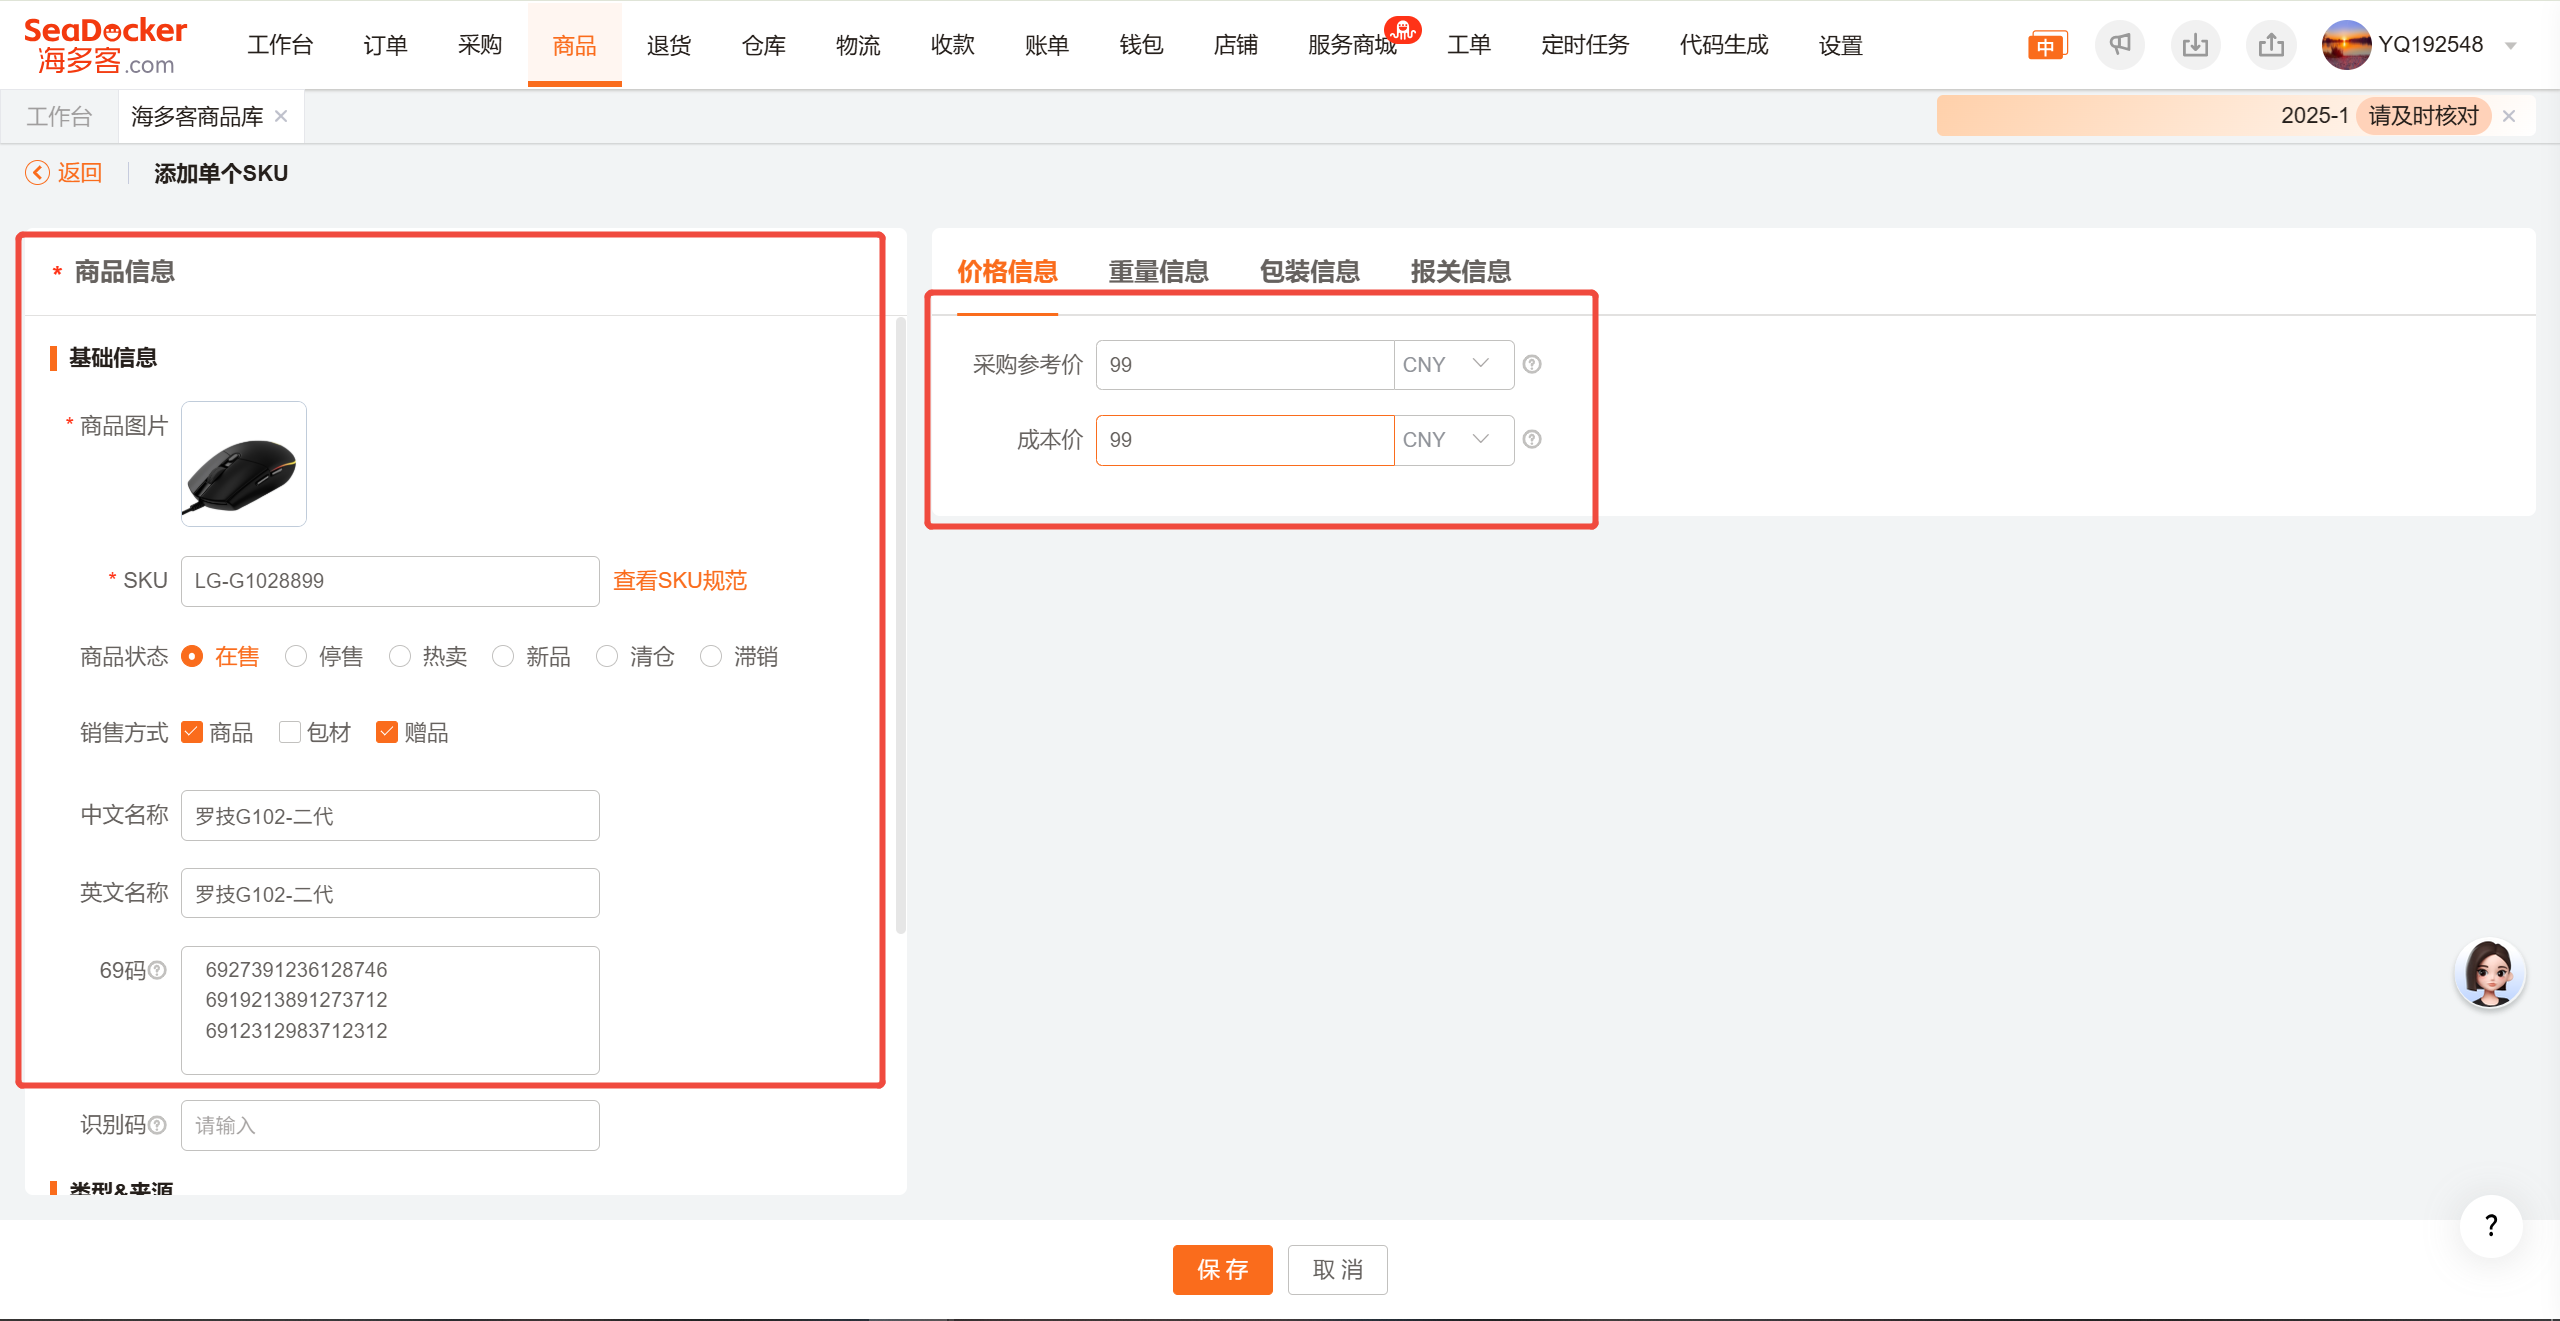The height and width of the screenshot is (1321, 2560).
Task: Click the 返回 back arrow icon
Action: coord(37,173)
